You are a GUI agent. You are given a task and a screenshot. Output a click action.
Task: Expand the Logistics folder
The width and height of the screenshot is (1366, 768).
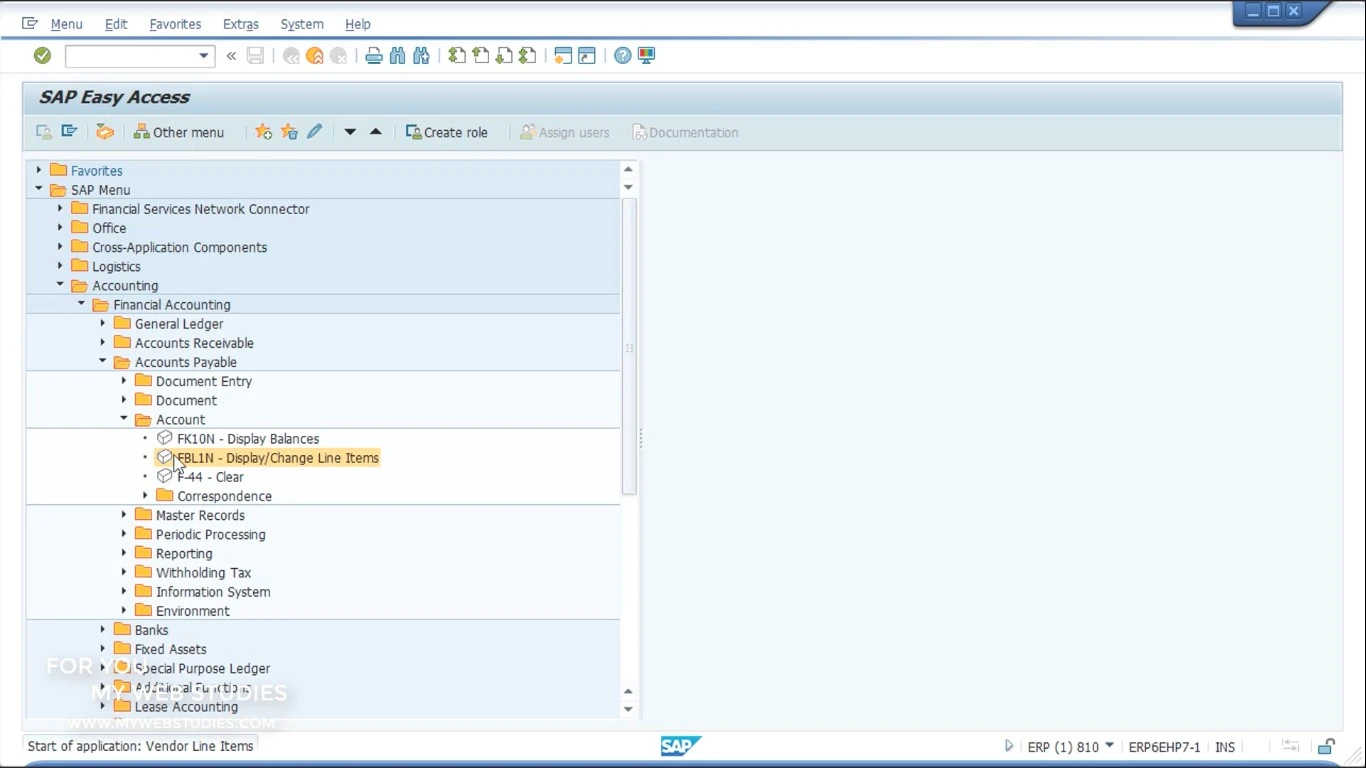point(60,266)
